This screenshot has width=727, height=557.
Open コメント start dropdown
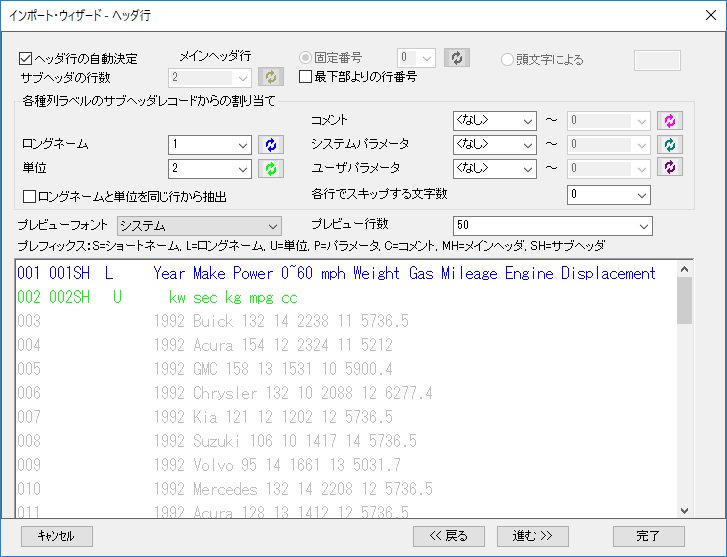pos(495,121)
